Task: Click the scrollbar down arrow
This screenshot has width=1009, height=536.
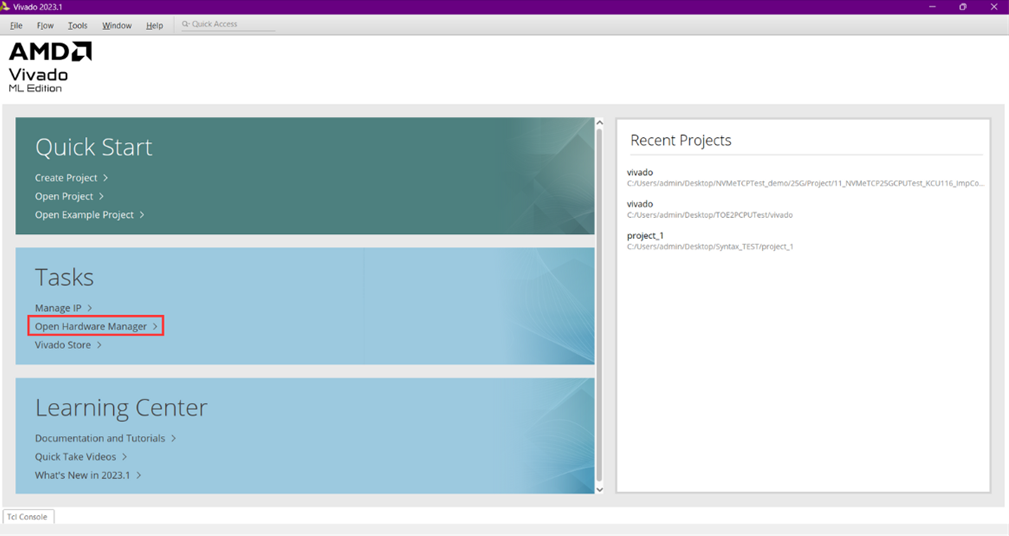Action: (x=600, y=489)
